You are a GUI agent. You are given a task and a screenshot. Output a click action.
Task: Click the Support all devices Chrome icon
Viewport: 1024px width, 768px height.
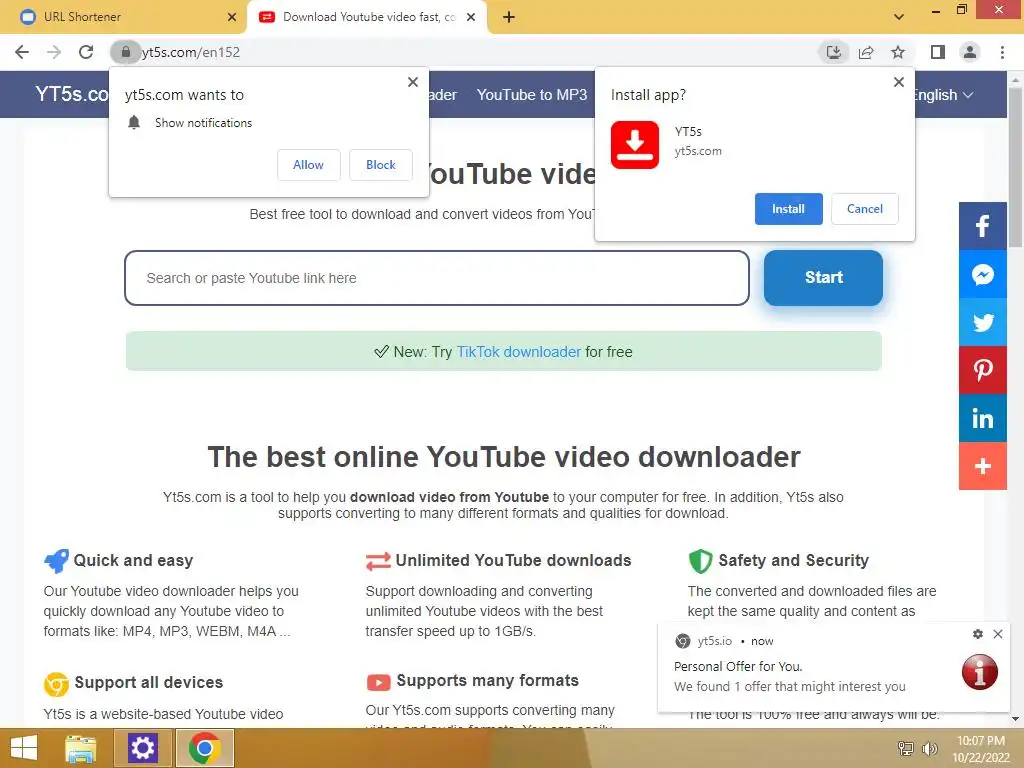click(56, 684)
